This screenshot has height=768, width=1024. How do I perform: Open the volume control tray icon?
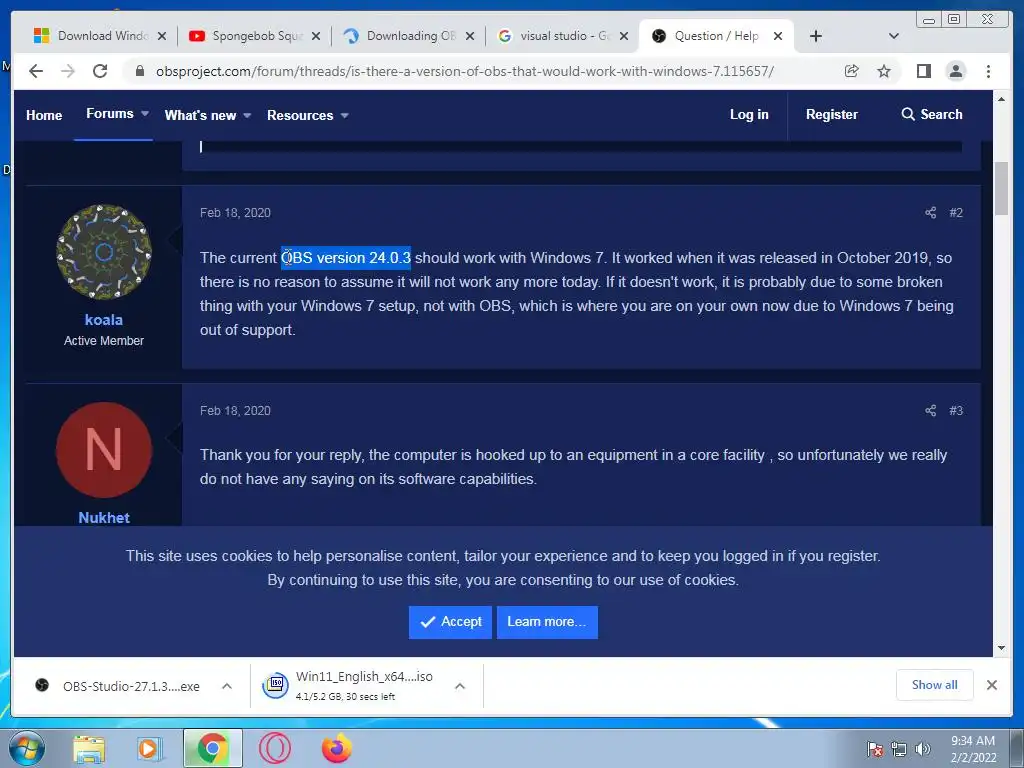[923, 749]
